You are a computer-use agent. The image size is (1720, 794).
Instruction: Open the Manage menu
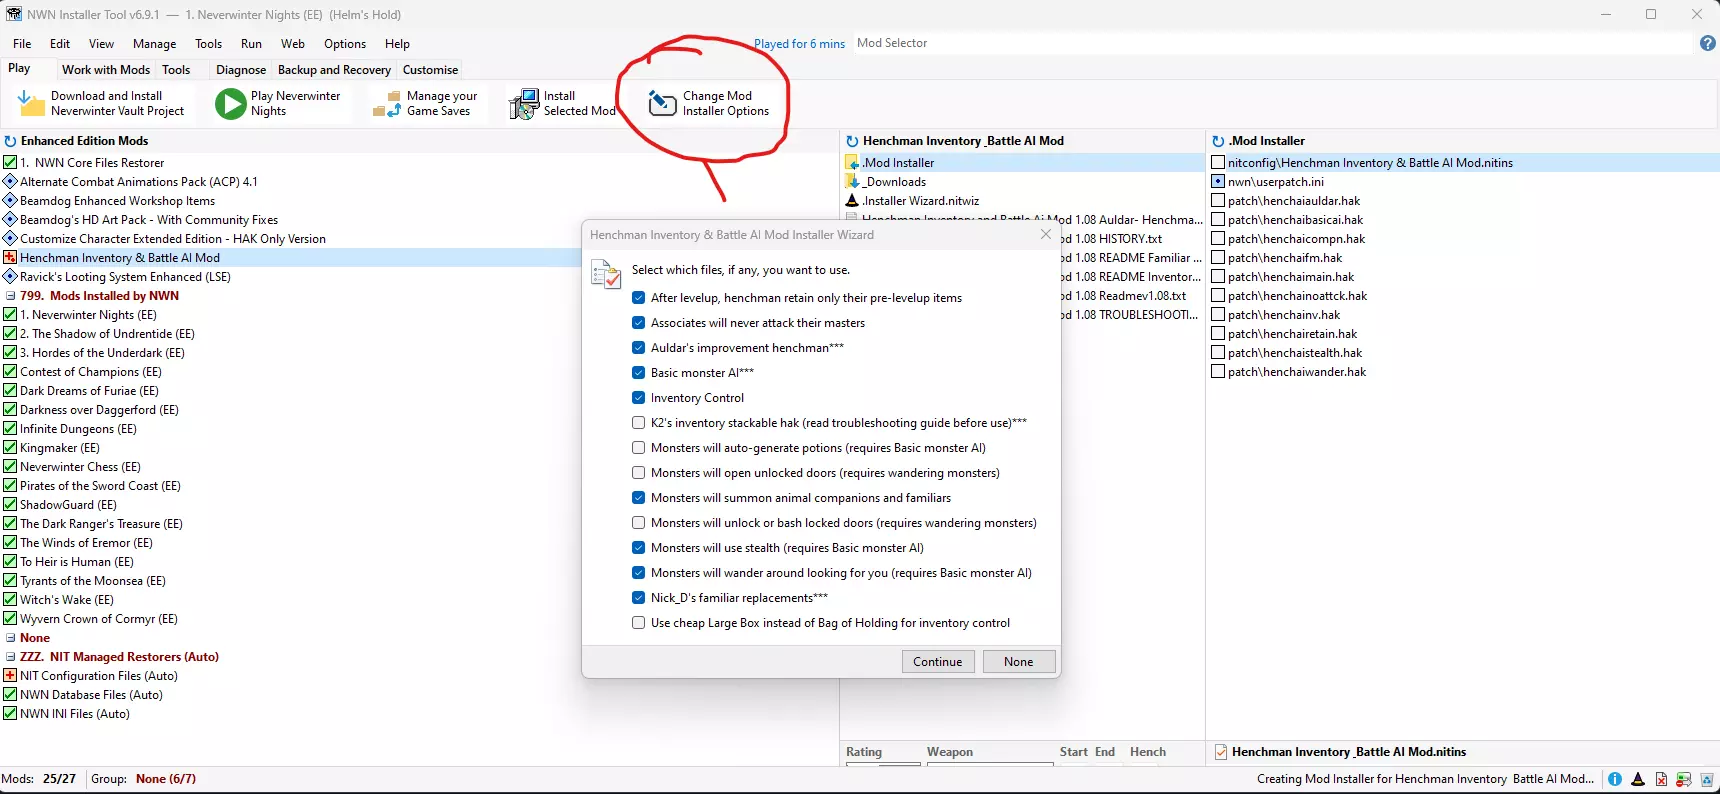[154, 44]
